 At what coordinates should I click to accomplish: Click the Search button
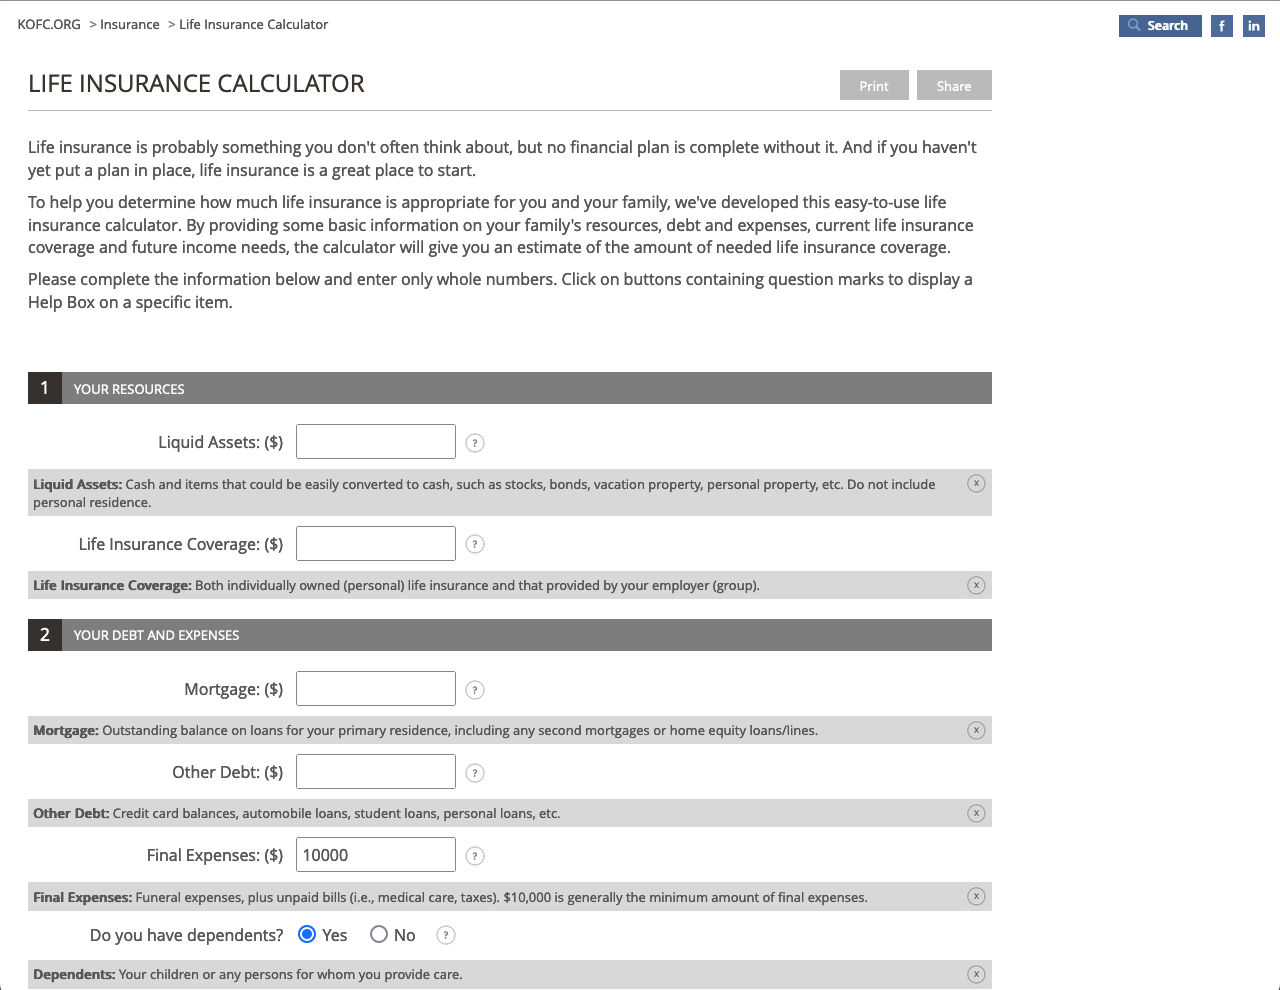(x=1160, y=26)
